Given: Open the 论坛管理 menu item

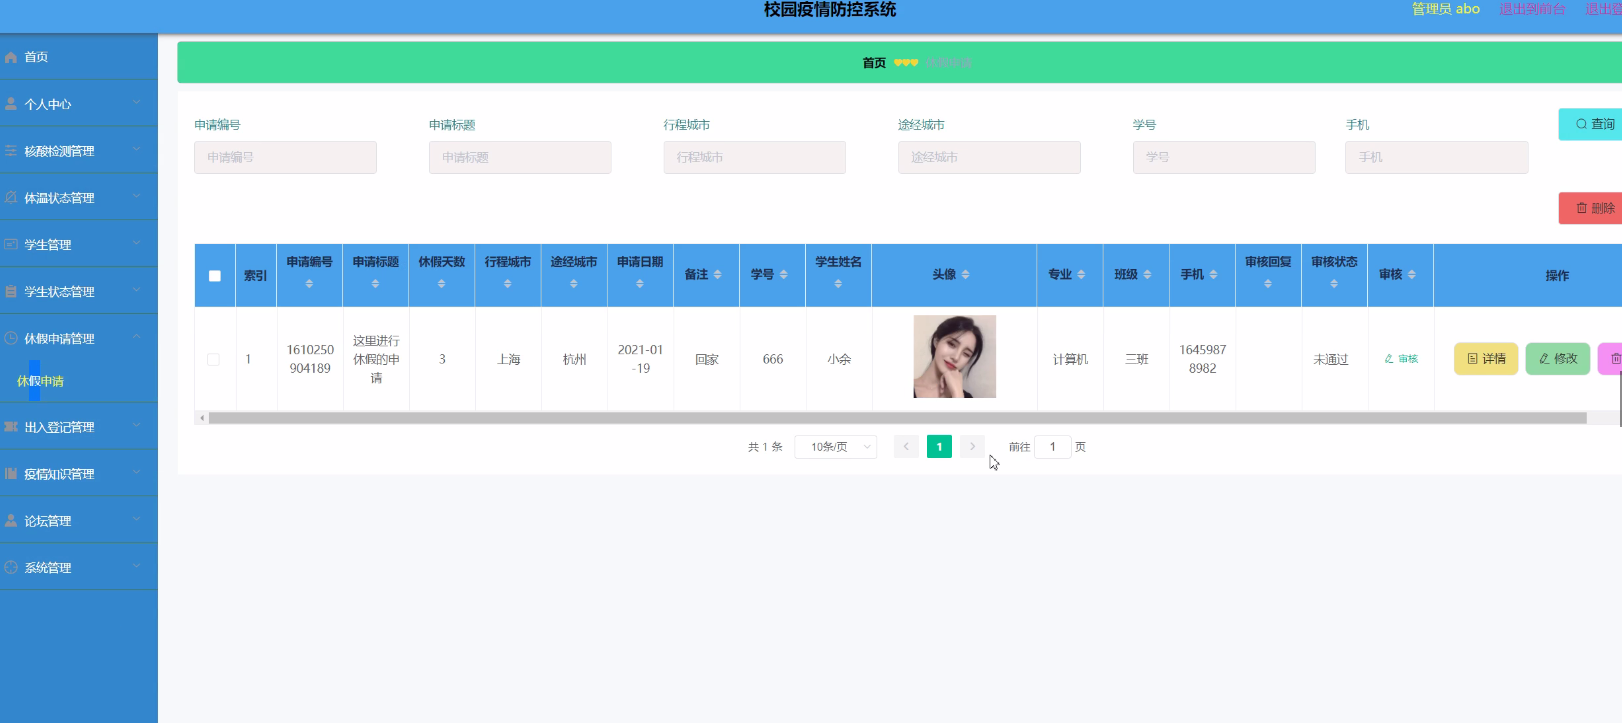Looking at the screenshot, I should pyautogui.click(x=78, y=521).
